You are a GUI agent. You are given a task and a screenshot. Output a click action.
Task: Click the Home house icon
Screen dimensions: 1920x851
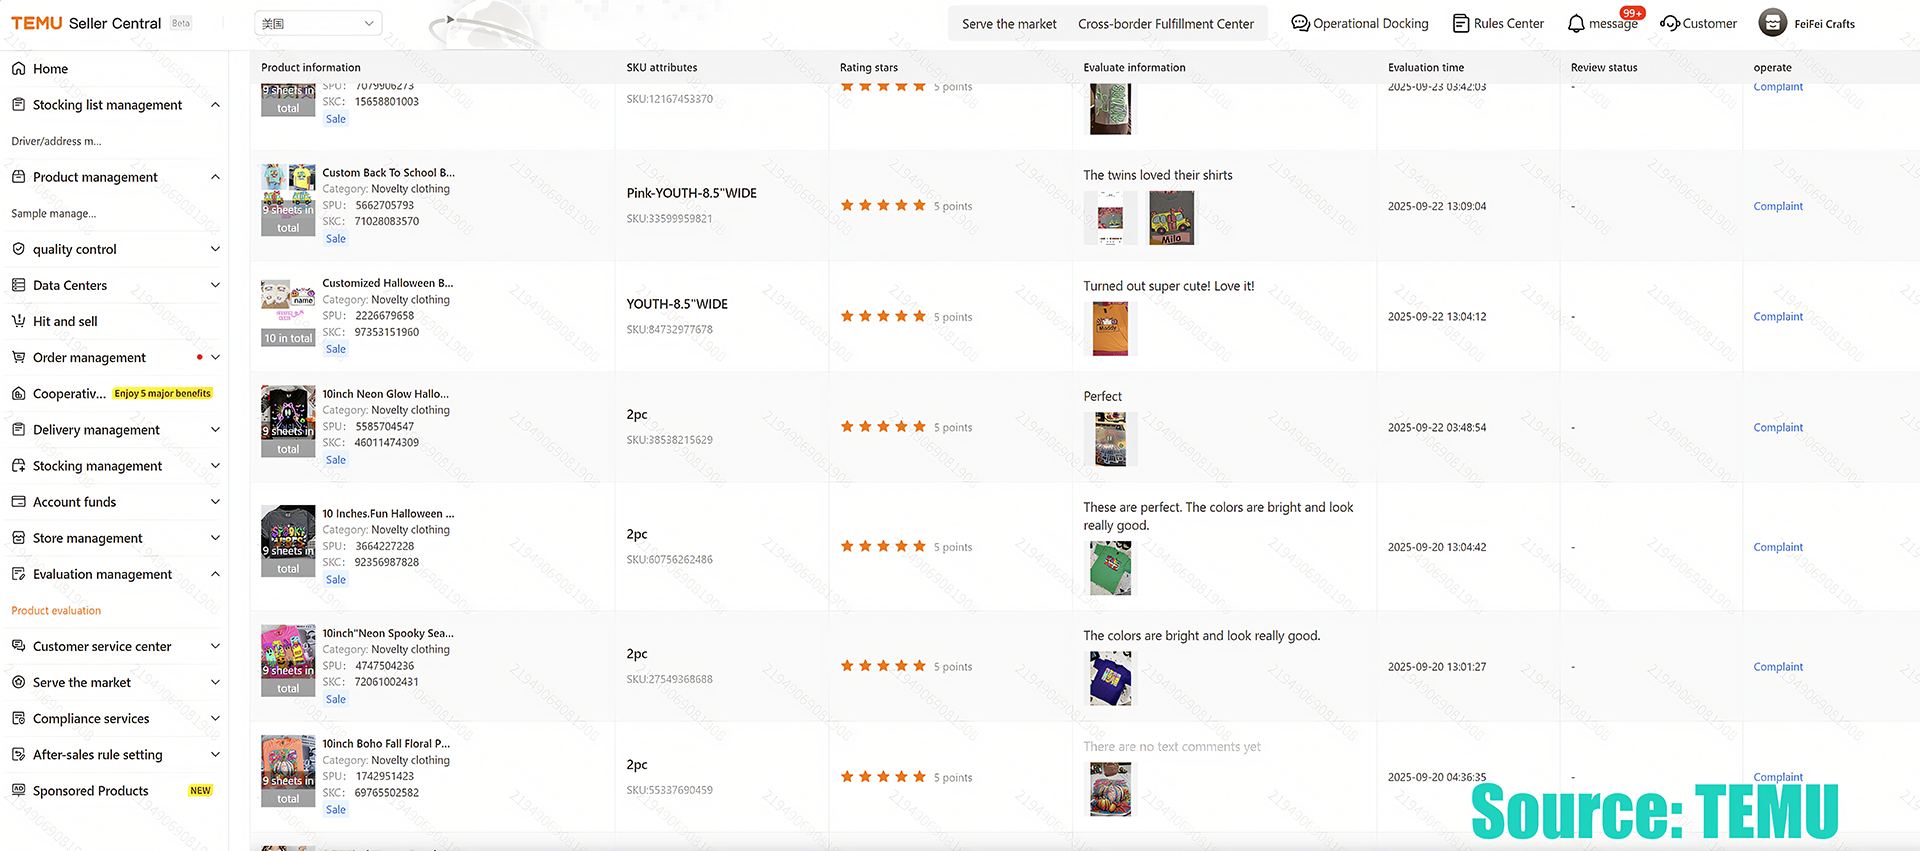click(18, 69)
